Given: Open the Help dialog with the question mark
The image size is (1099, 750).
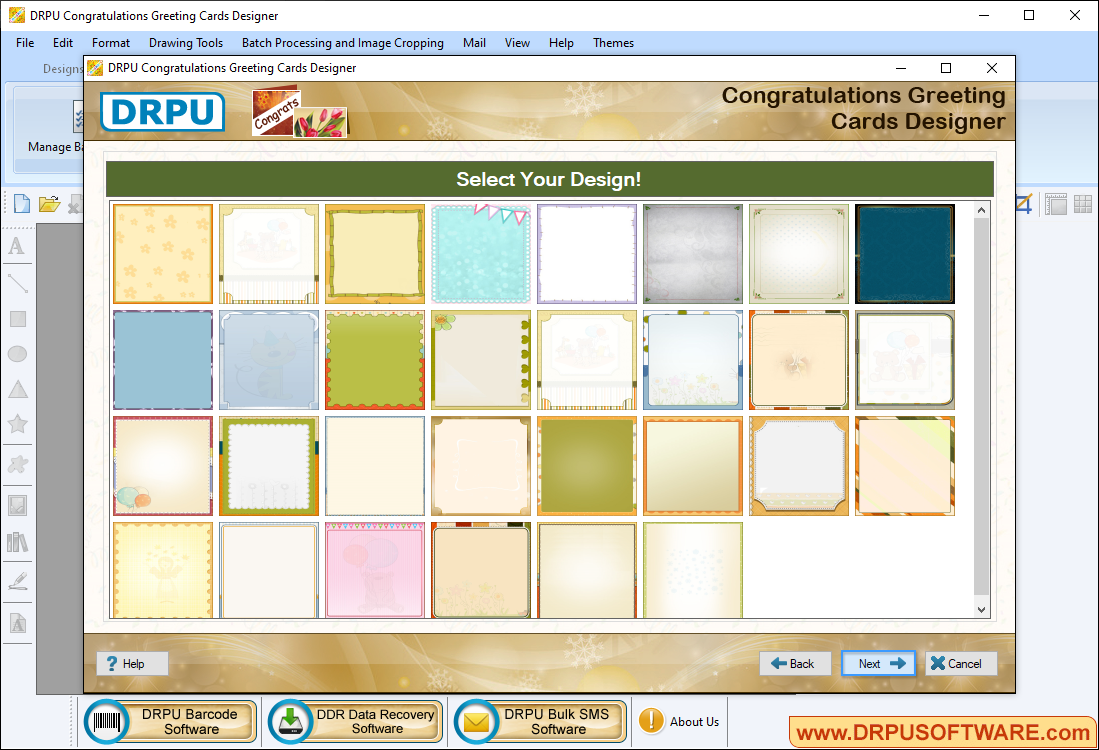Looking at the screenshot, I should pyautogui.click(x=131, y=663).
